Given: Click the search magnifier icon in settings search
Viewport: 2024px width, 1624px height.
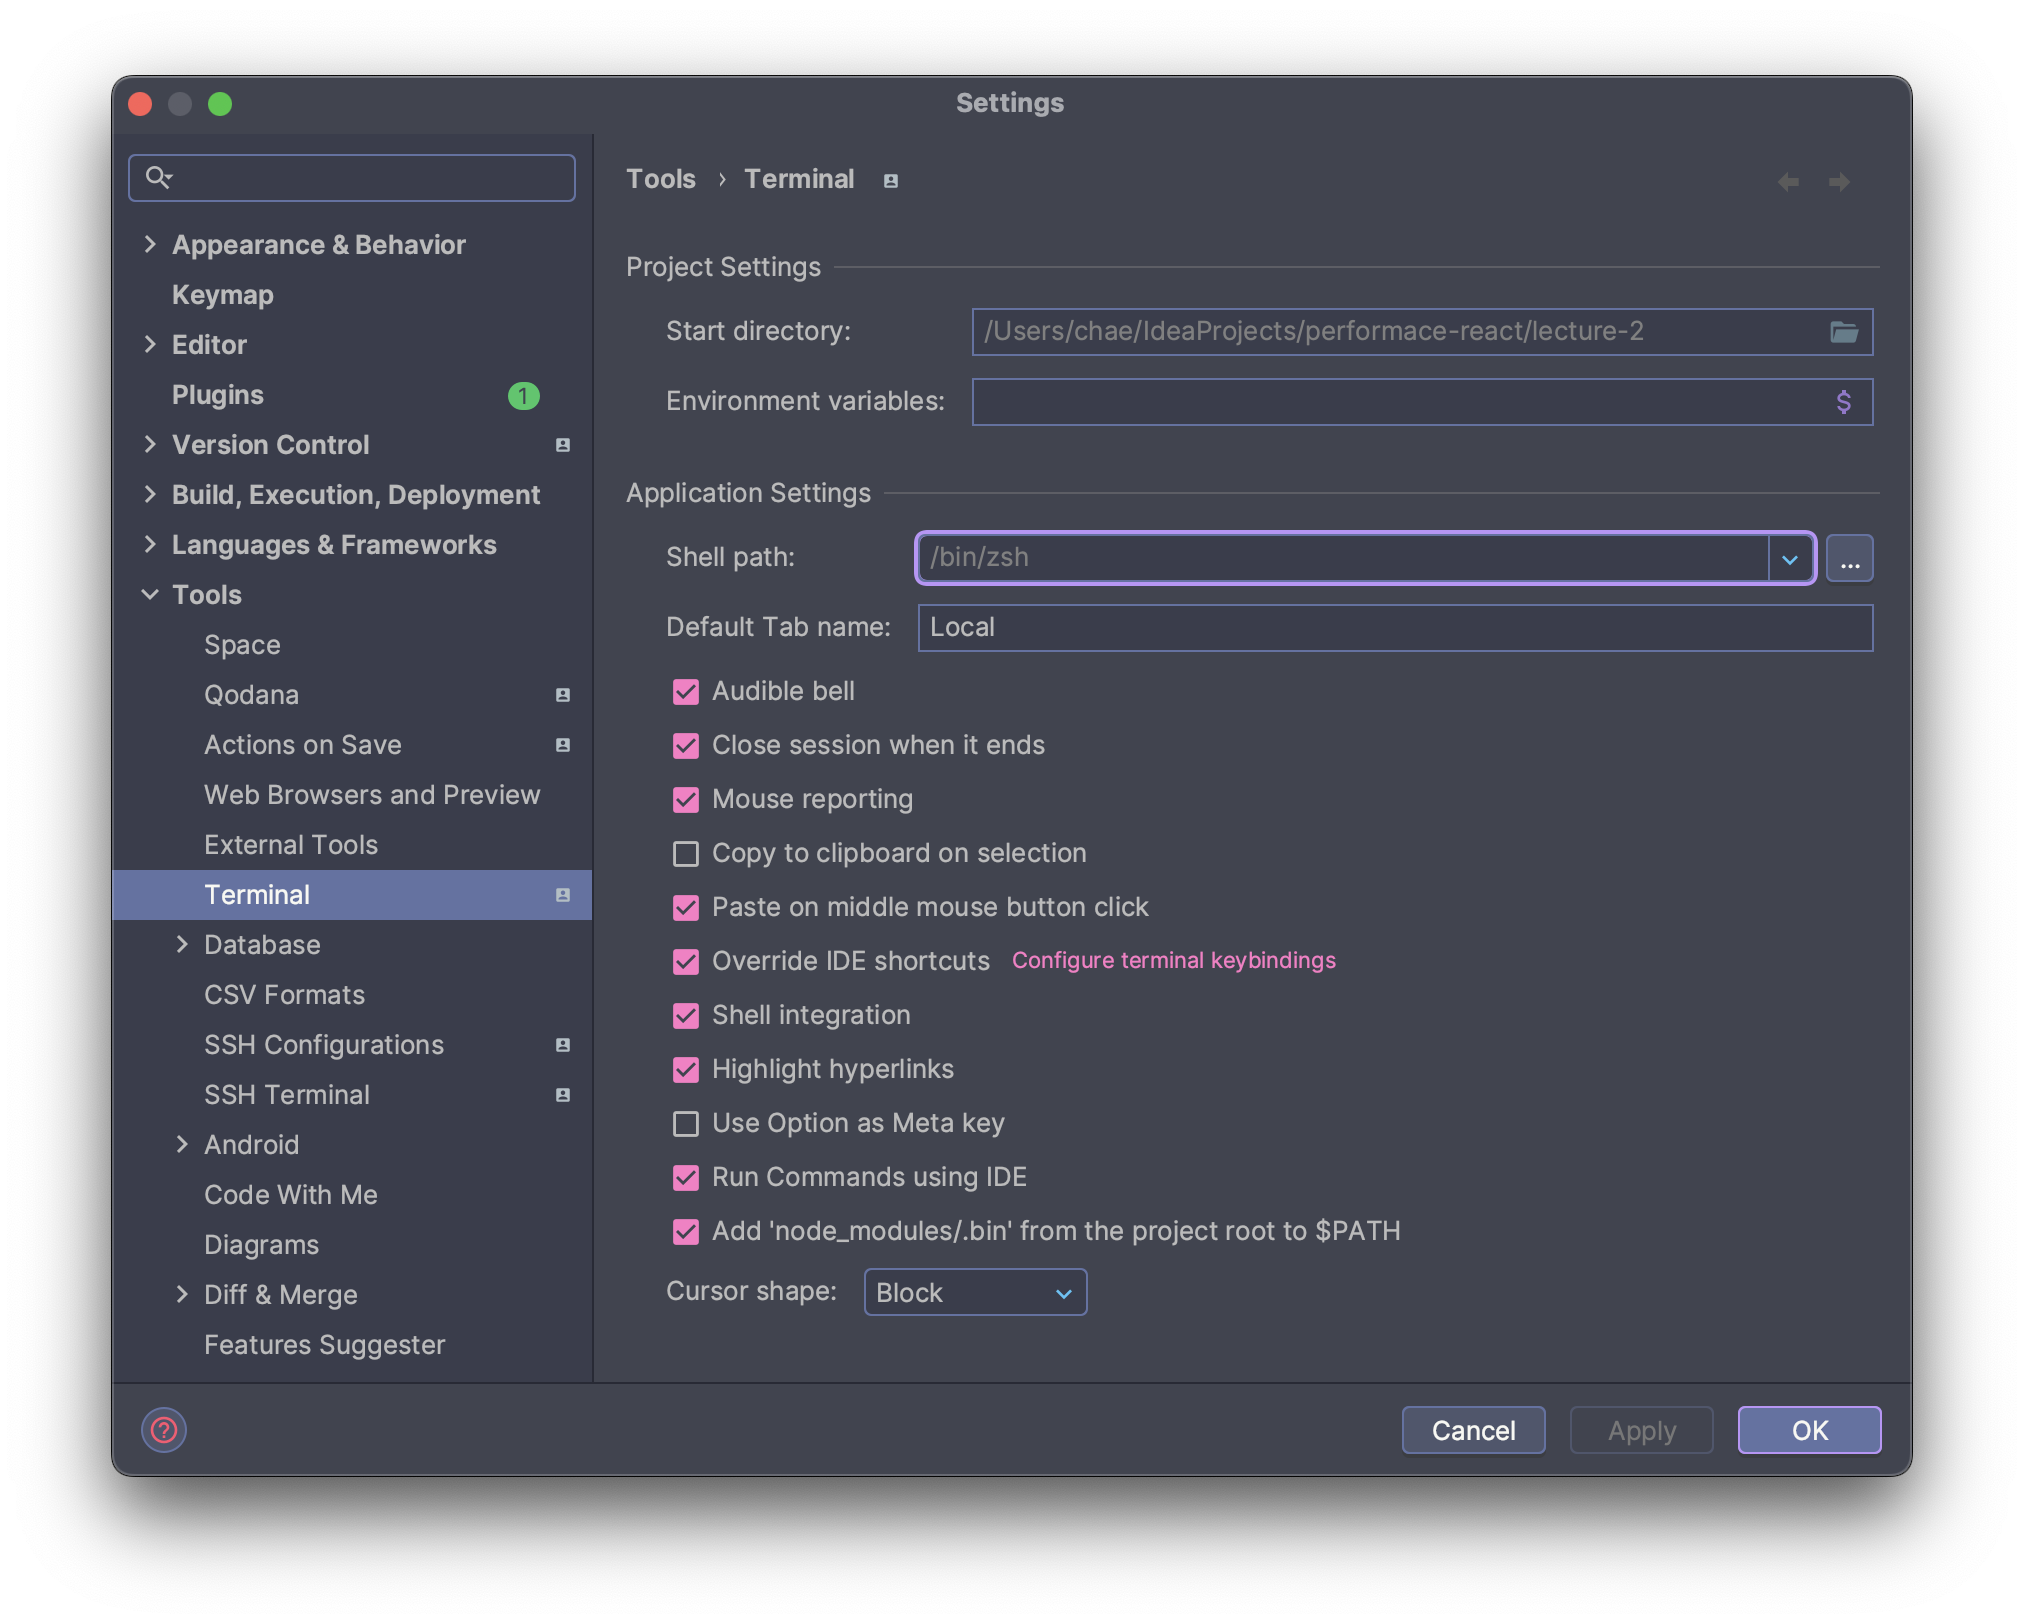Looking at the screenshot, I should [158, 178].
